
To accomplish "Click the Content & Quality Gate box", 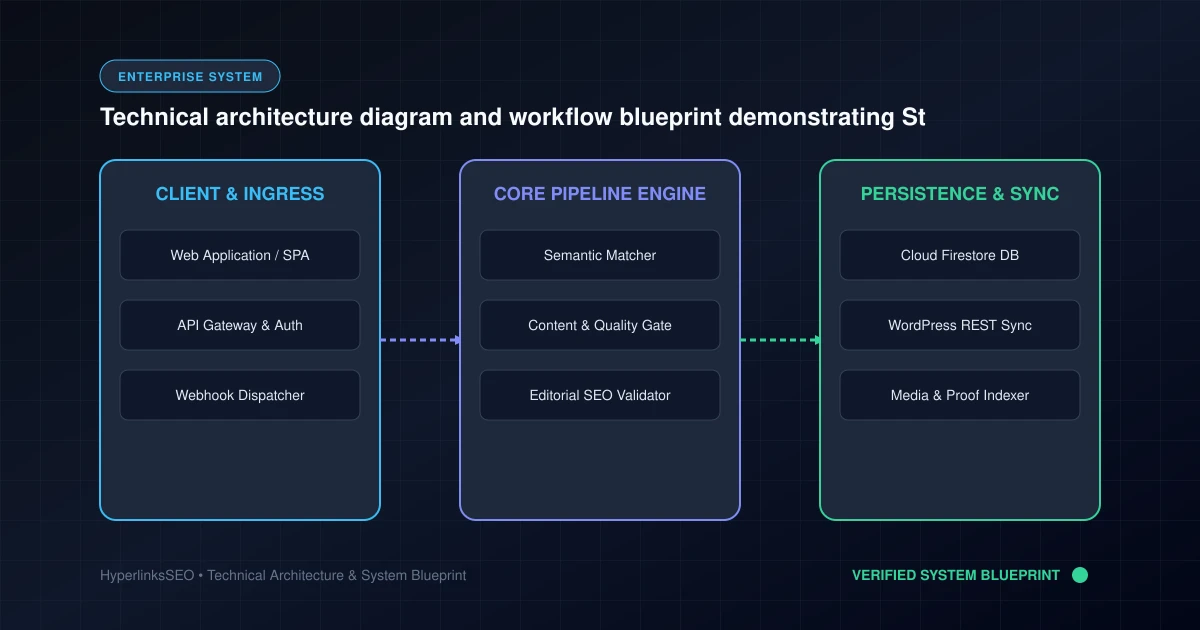I will point(600,325).
